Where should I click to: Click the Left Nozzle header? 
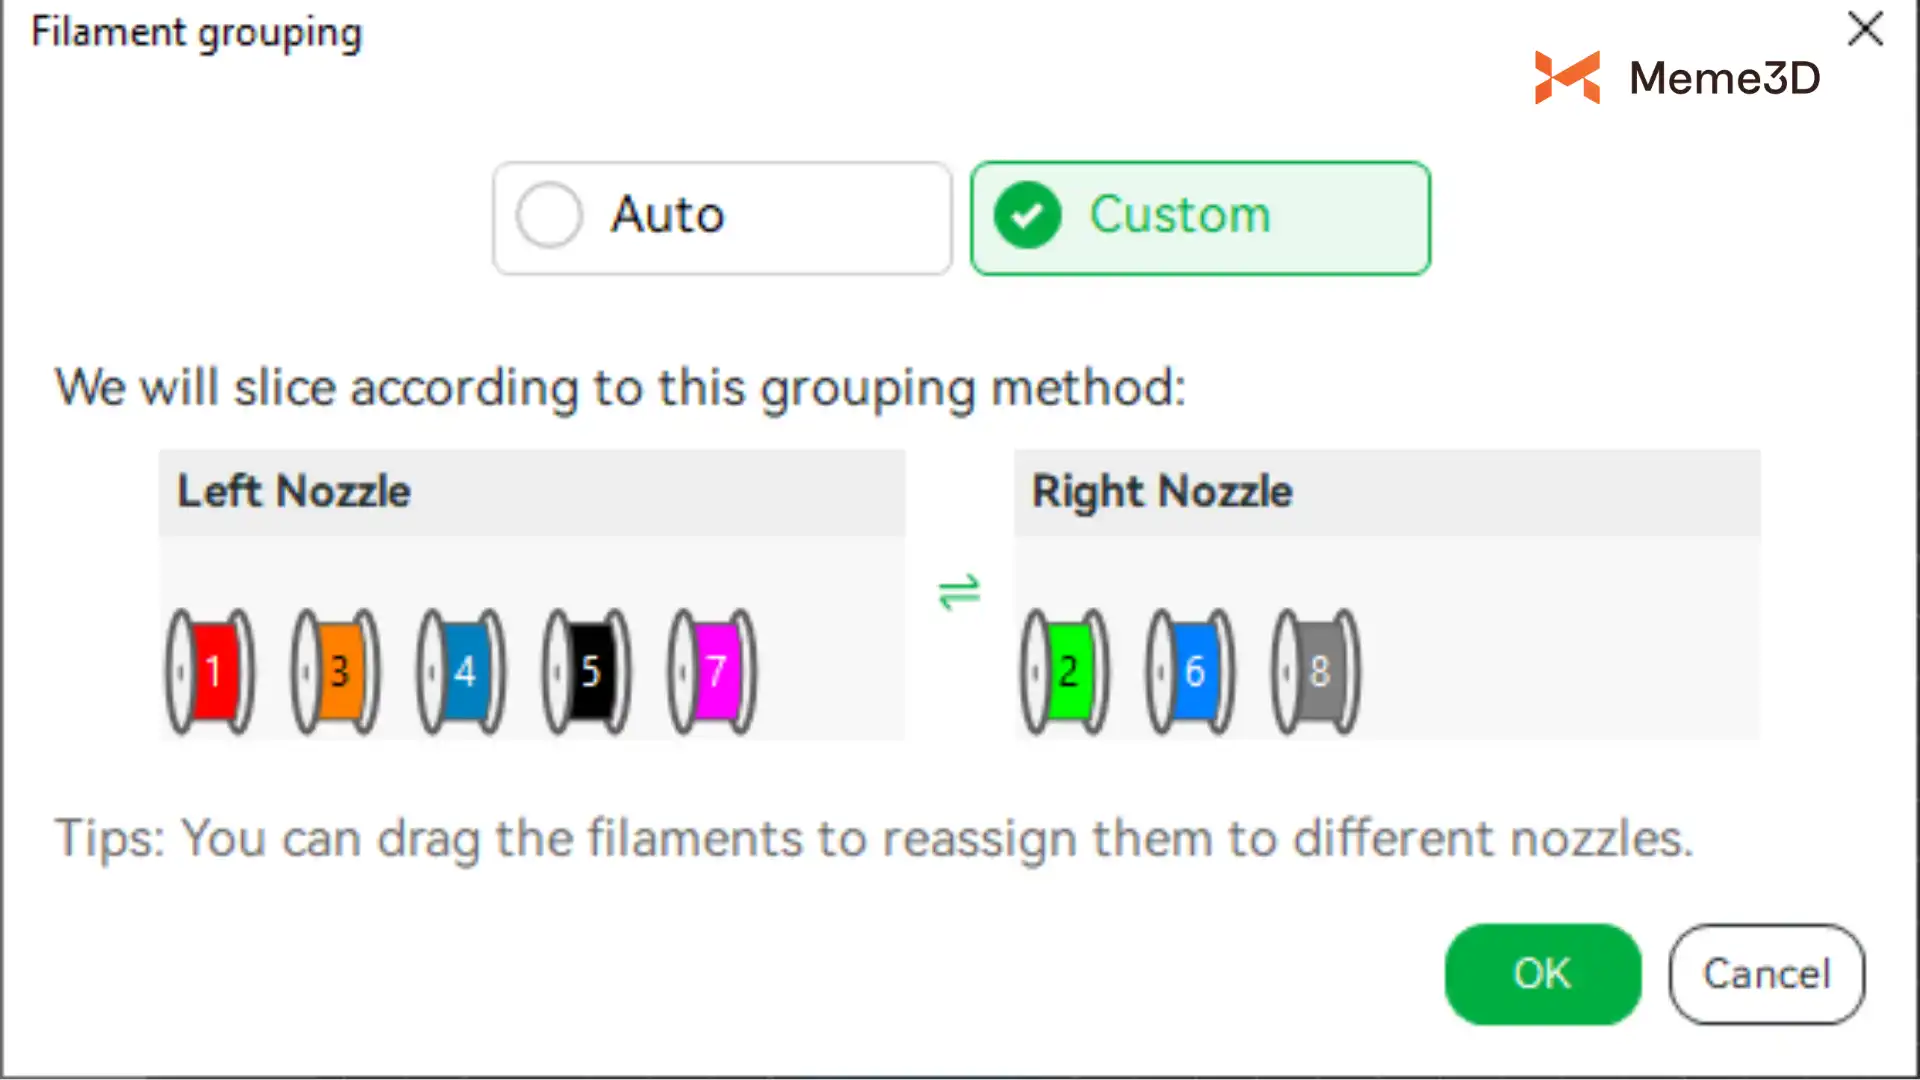pos(294,492)
